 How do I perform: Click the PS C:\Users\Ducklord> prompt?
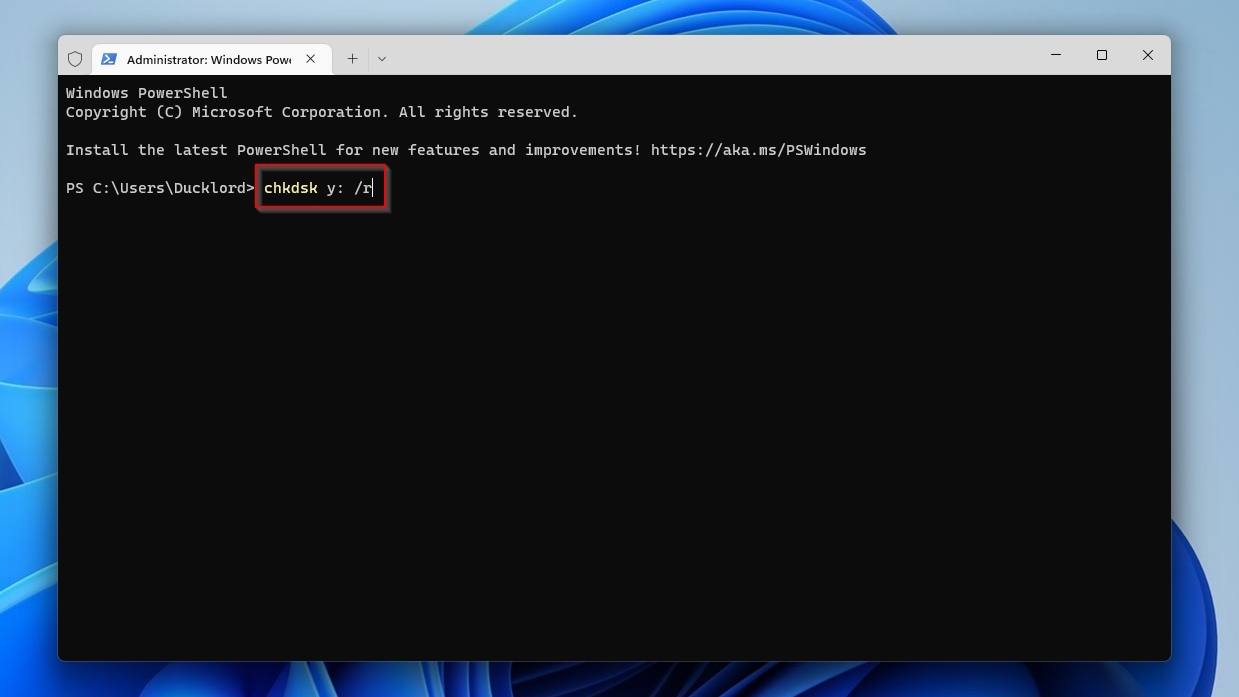pos(160,188)
